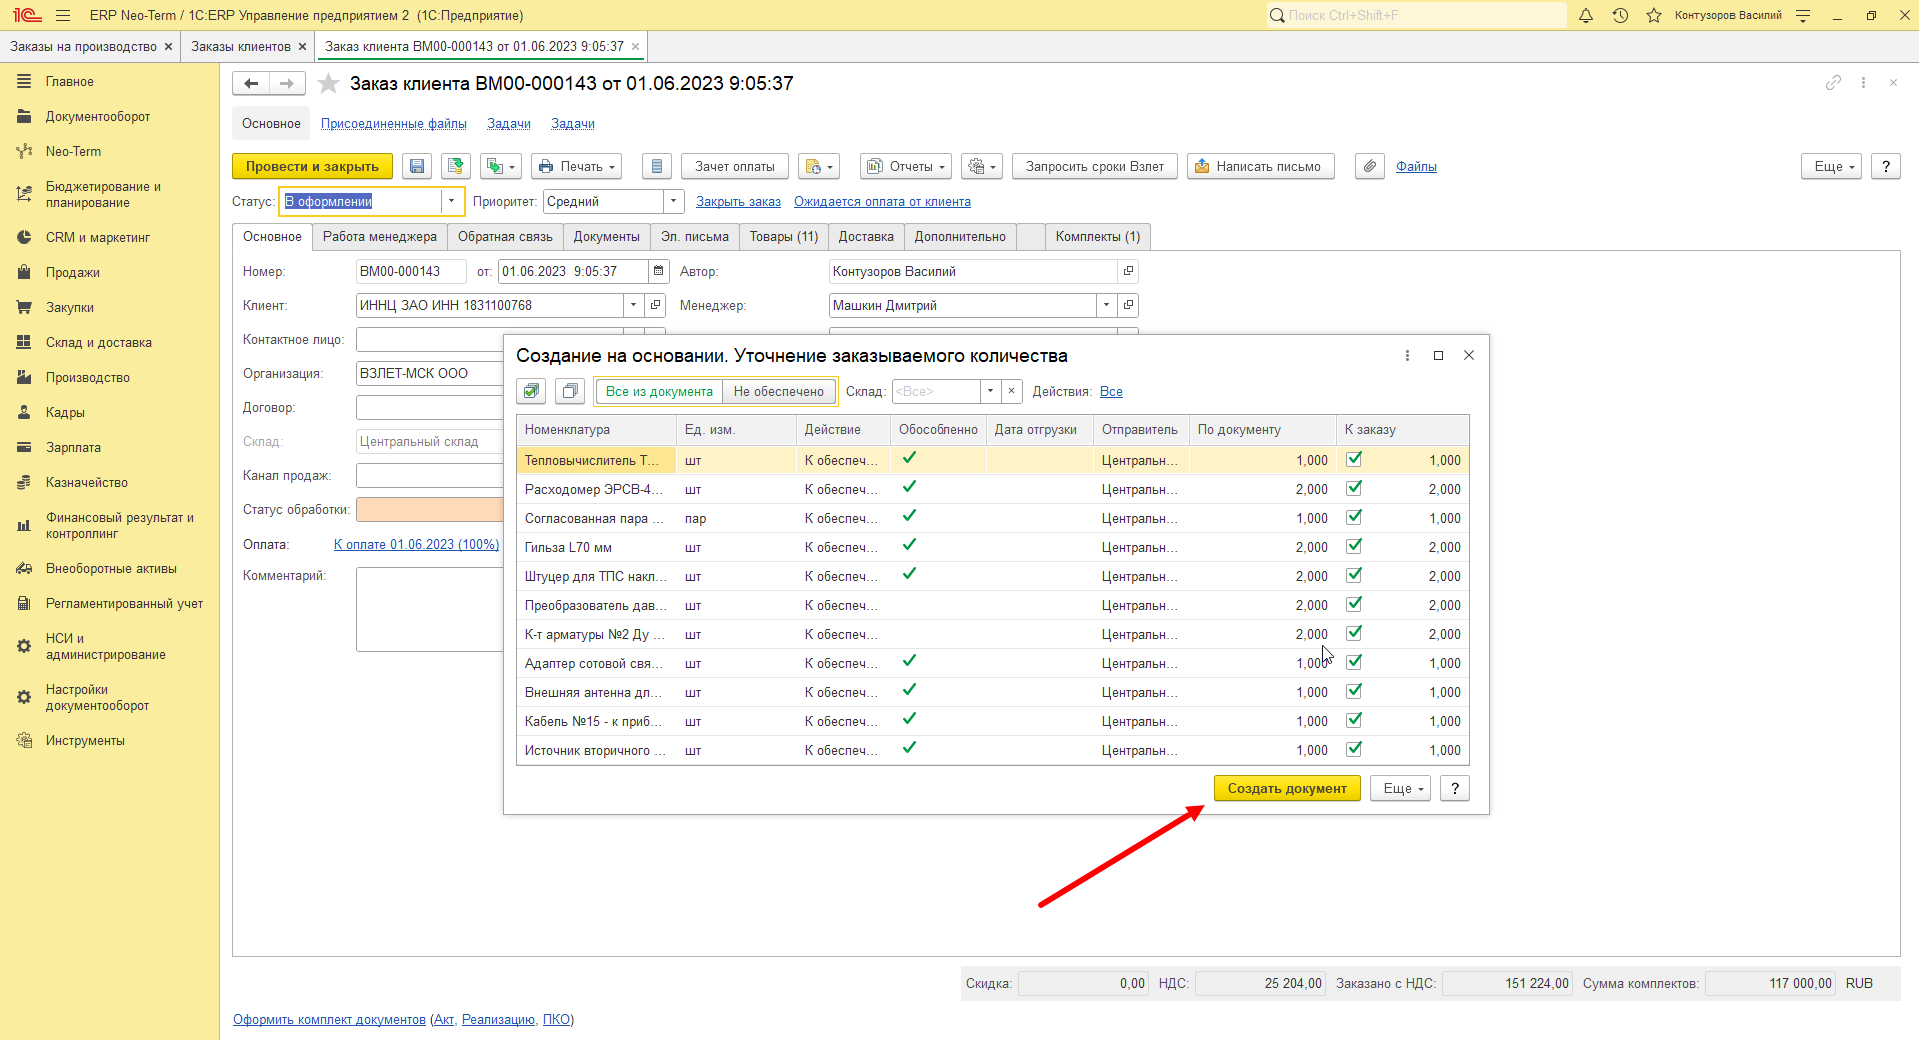This screenshot has height=1040, width=1919.
Task: Click the back navigation arrow
Action: point(251,84)
